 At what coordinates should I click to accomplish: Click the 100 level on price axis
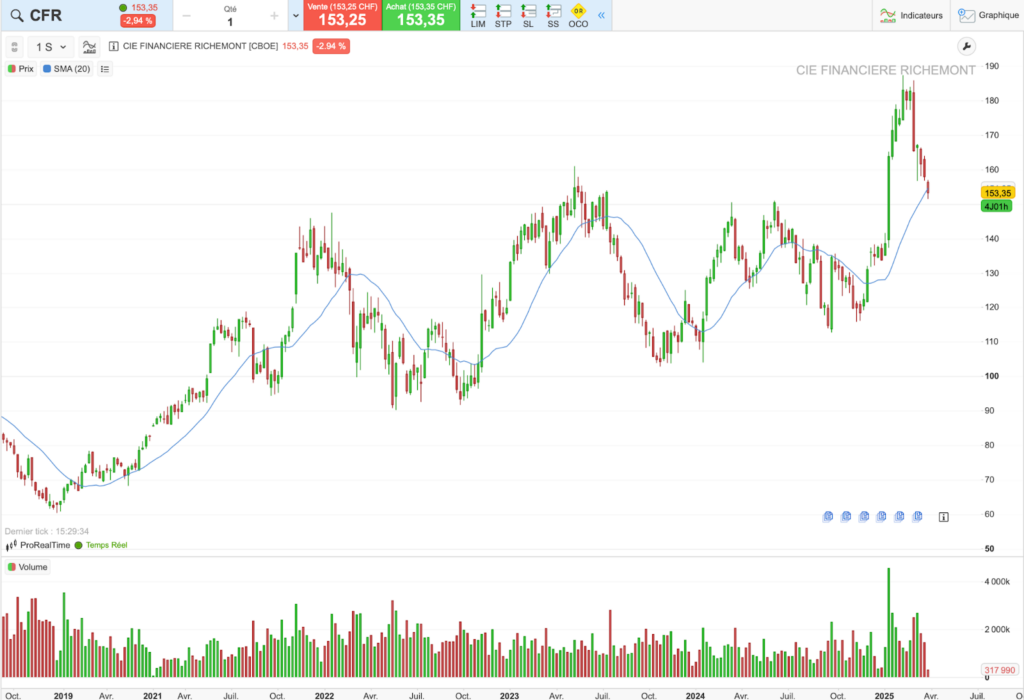click(991, 376)
